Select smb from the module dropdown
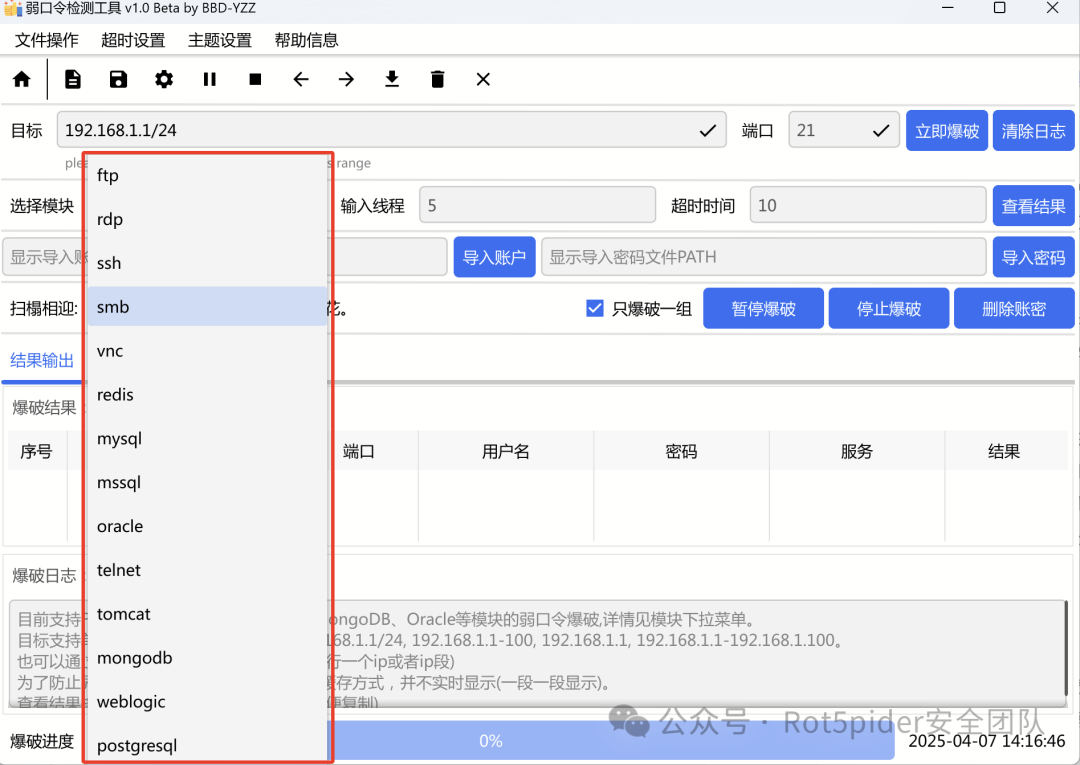The height and width of the screenshot is (765, 1080). 113,307
